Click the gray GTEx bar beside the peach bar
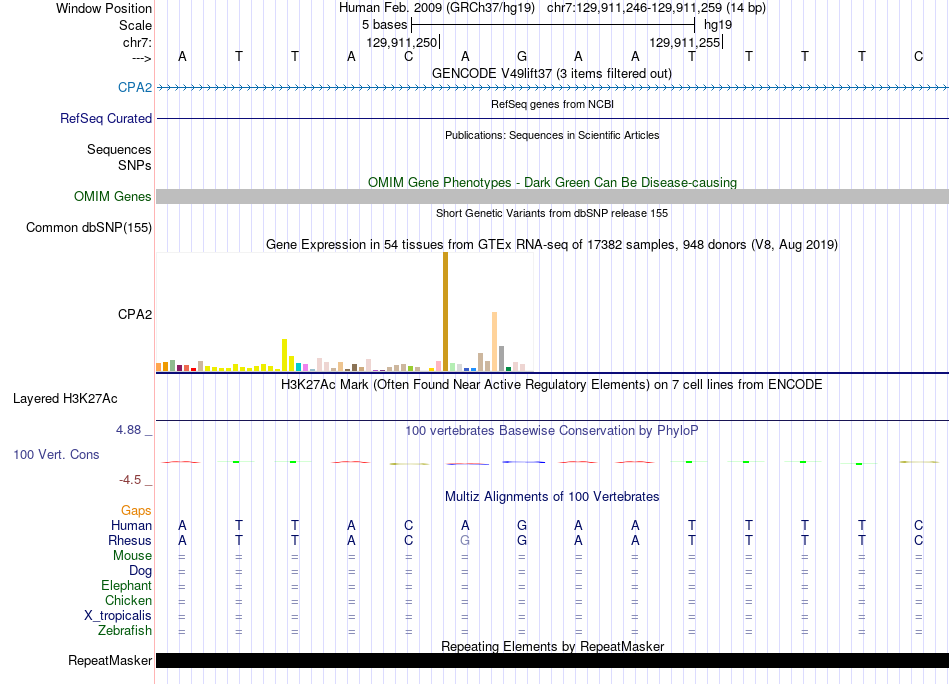Viewport: 950px width, 684px height. click(x=502, y=359)
